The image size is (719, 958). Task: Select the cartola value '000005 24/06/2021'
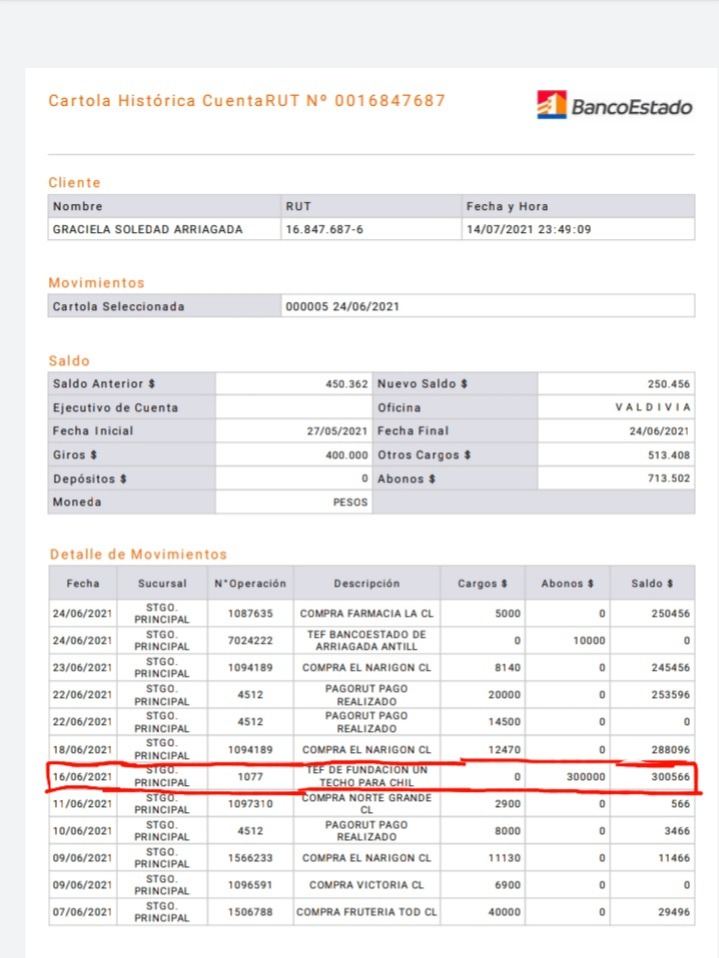342,306
